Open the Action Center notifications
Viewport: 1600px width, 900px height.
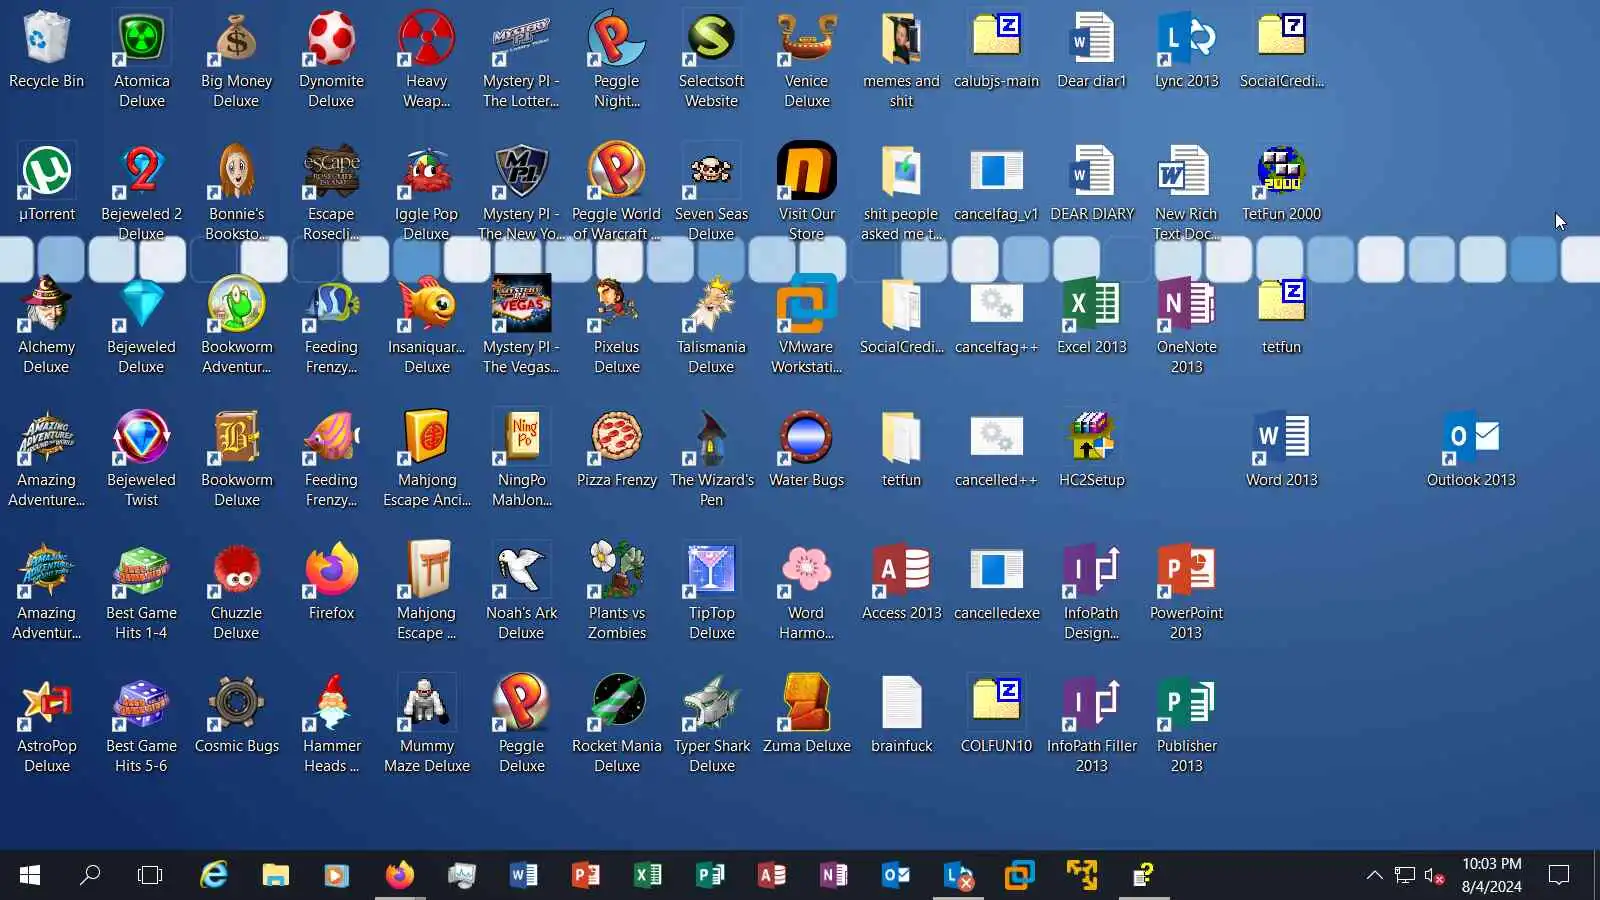pyautogui.click(x=1558, y=876)
